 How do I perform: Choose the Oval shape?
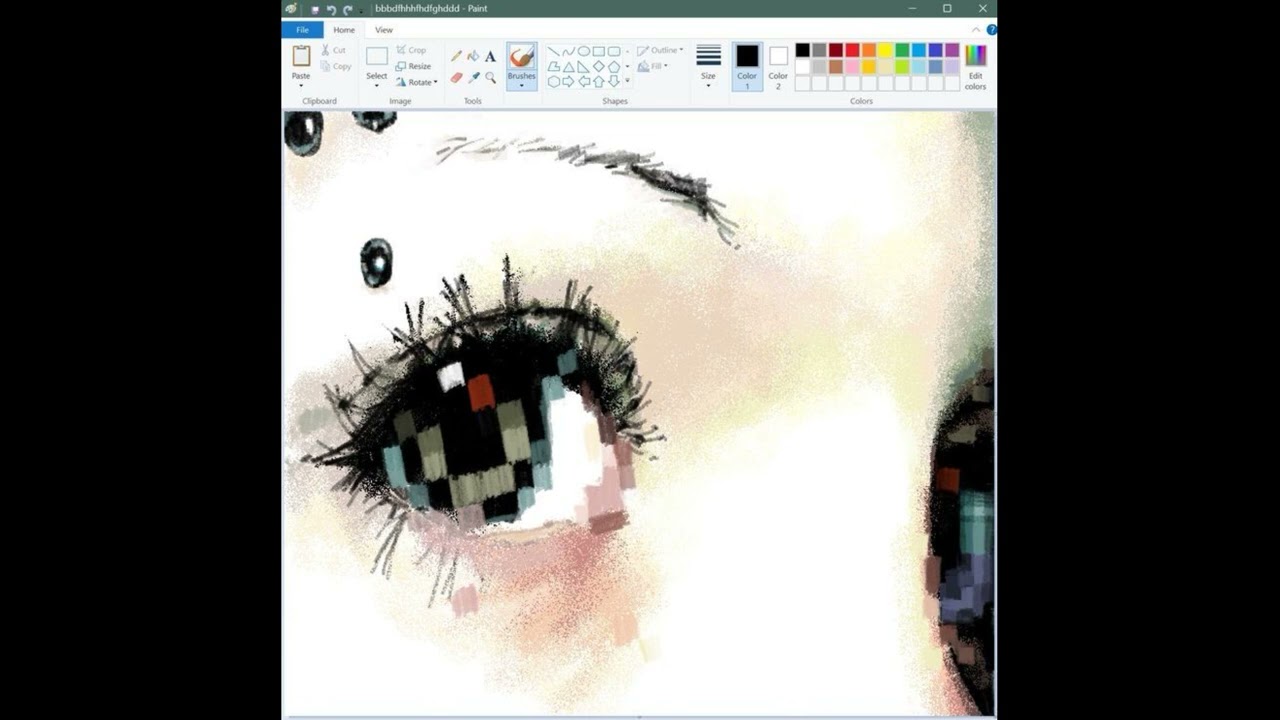(x=584, y=51)
